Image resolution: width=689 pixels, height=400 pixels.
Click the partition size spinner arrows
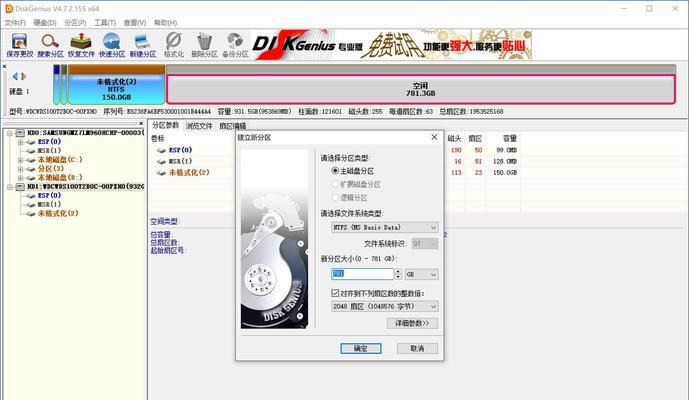click(x=398, y=274)
